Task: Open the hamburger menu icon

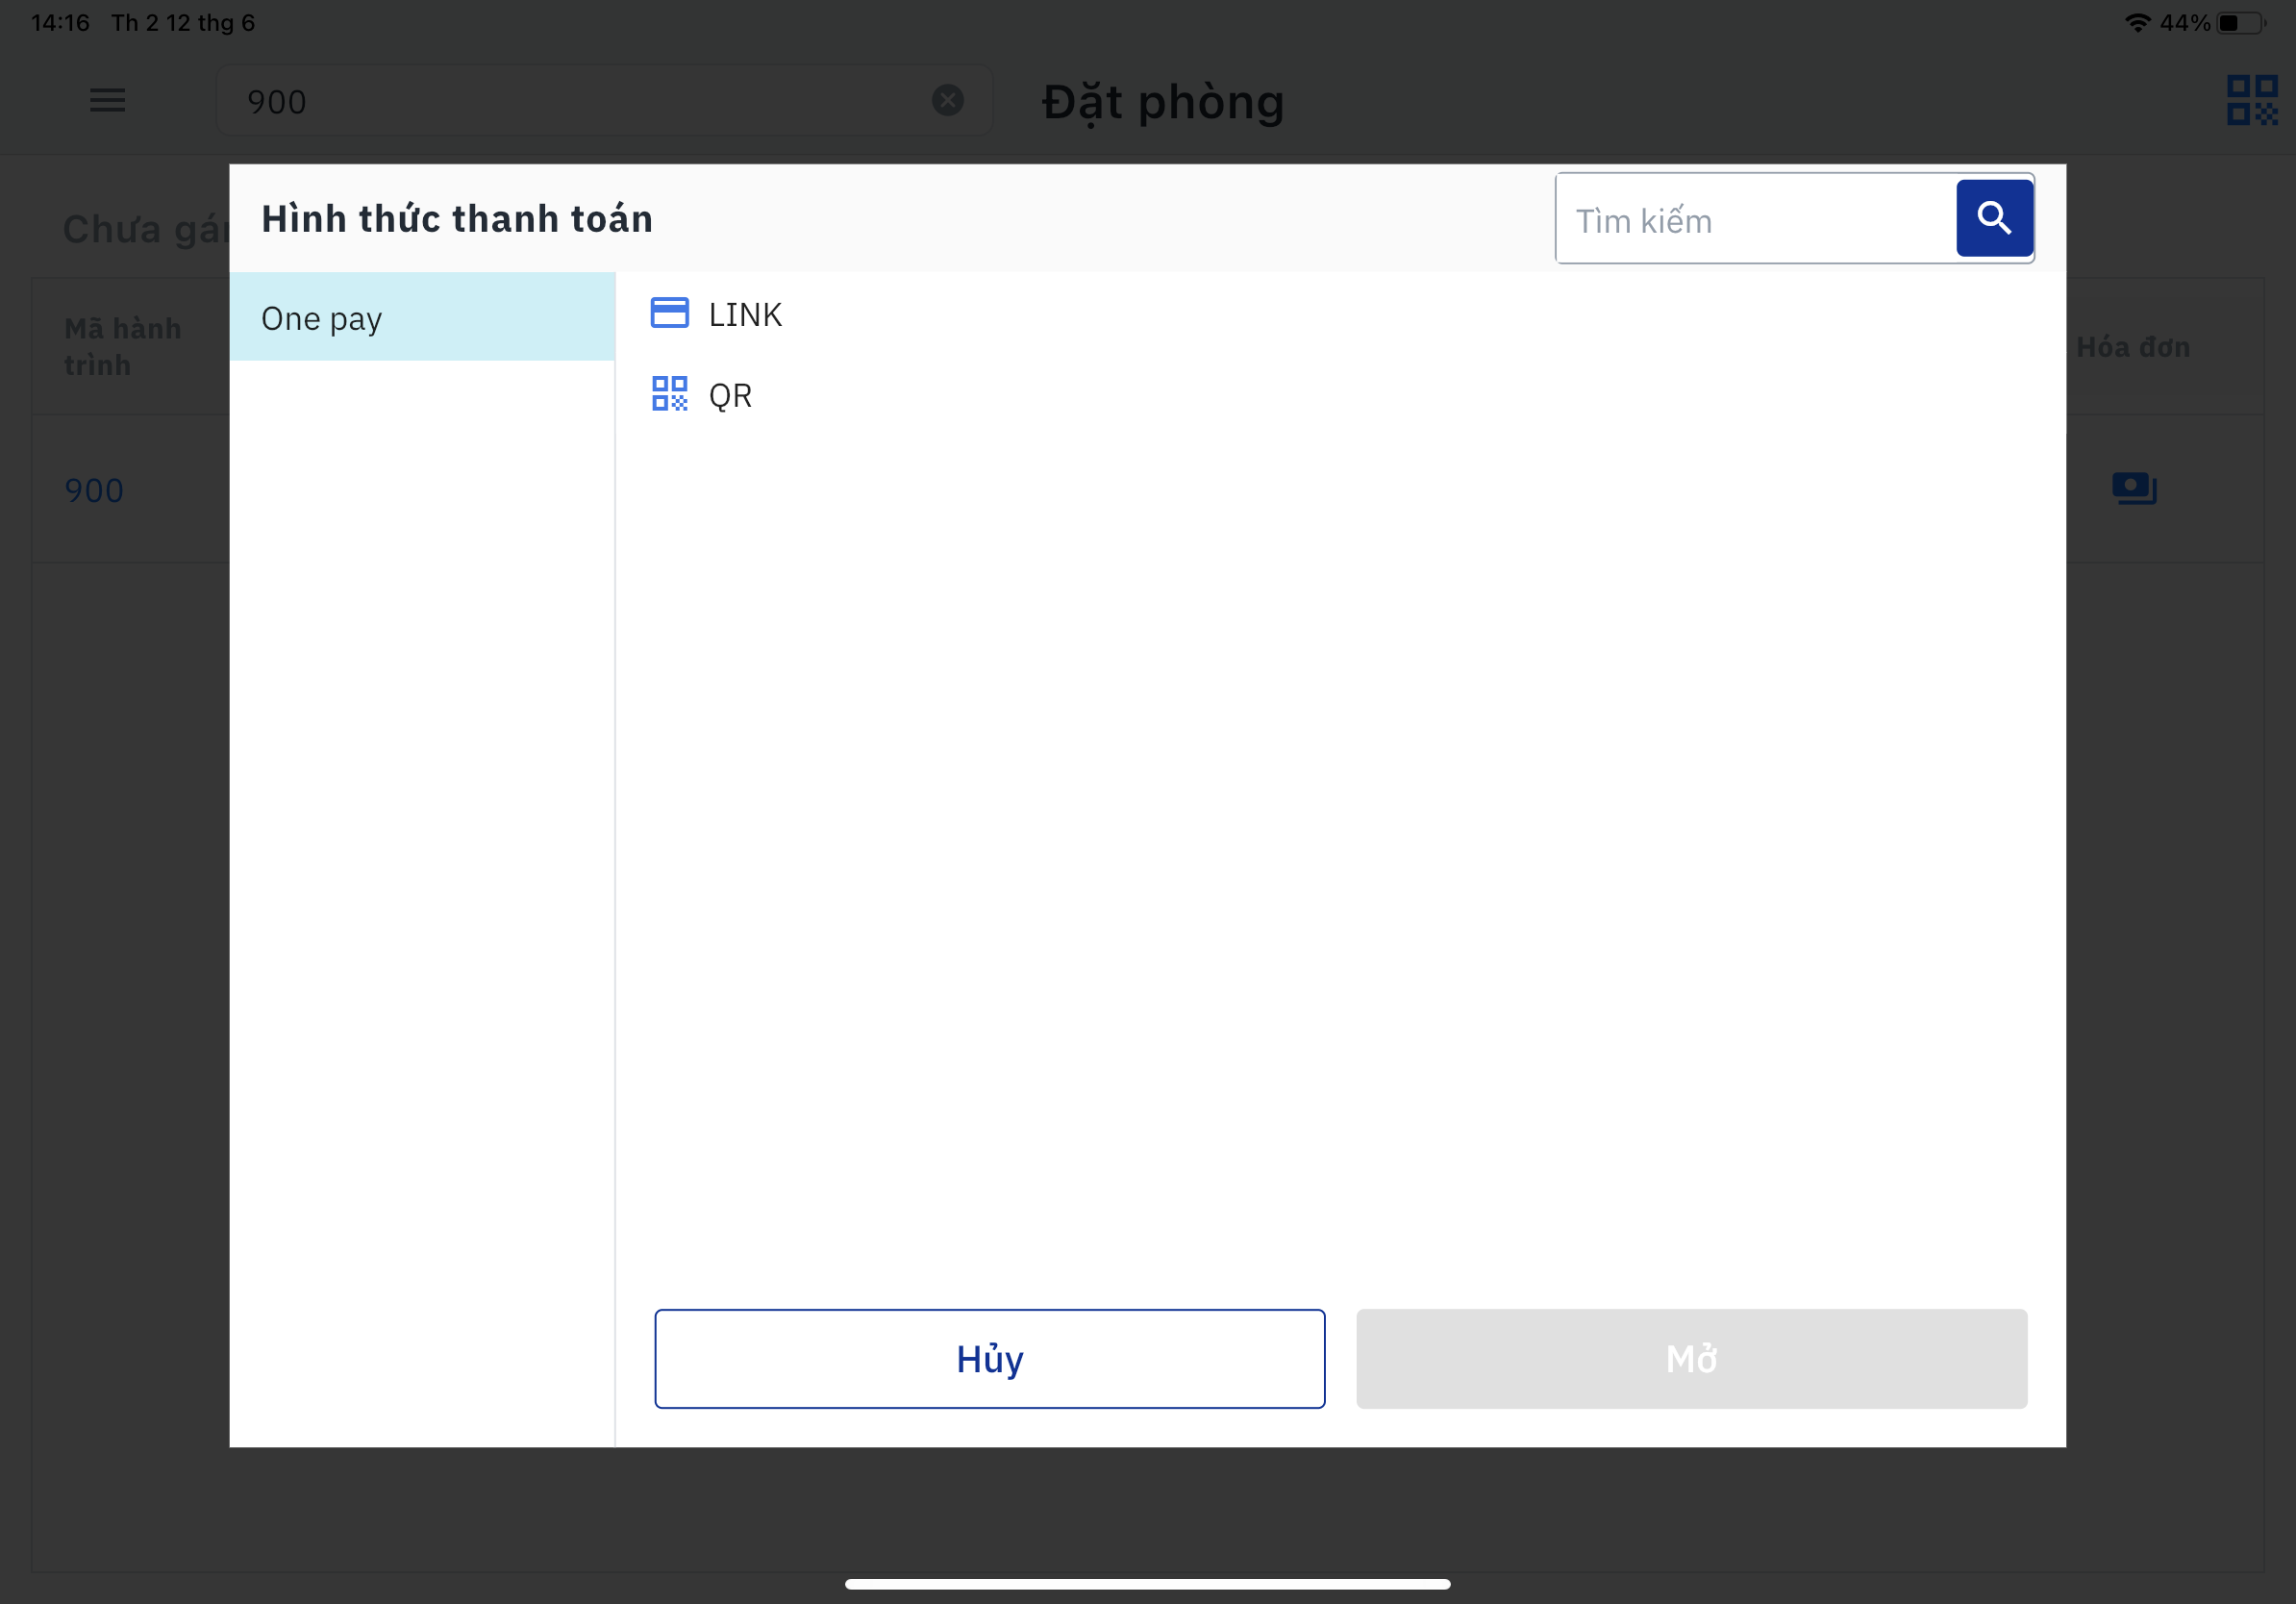Action: coord(107,100)
